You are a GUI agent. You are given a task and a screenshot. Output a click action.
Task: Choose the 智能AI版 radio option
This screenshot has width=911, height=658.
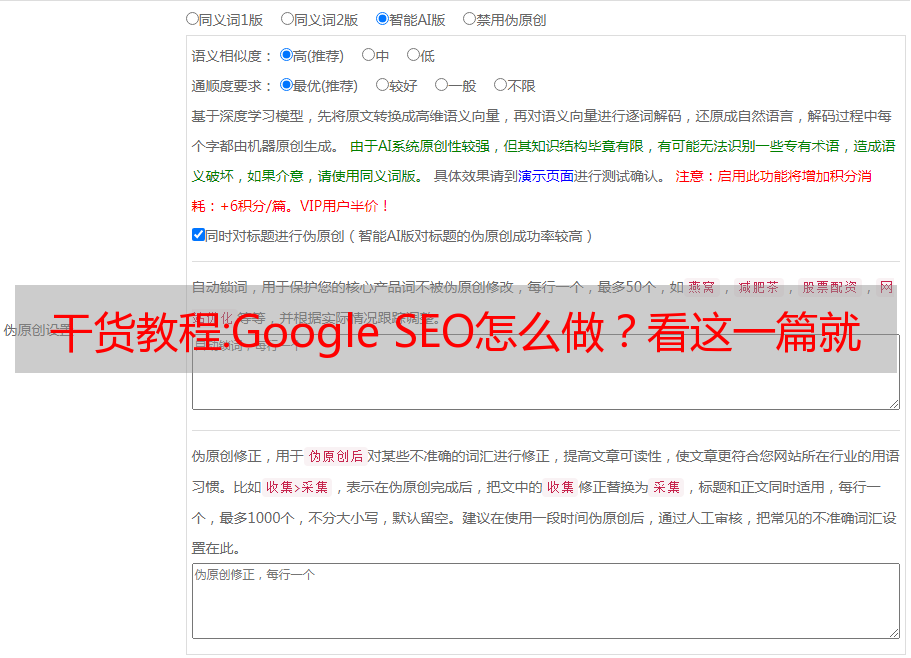(382, 19)
